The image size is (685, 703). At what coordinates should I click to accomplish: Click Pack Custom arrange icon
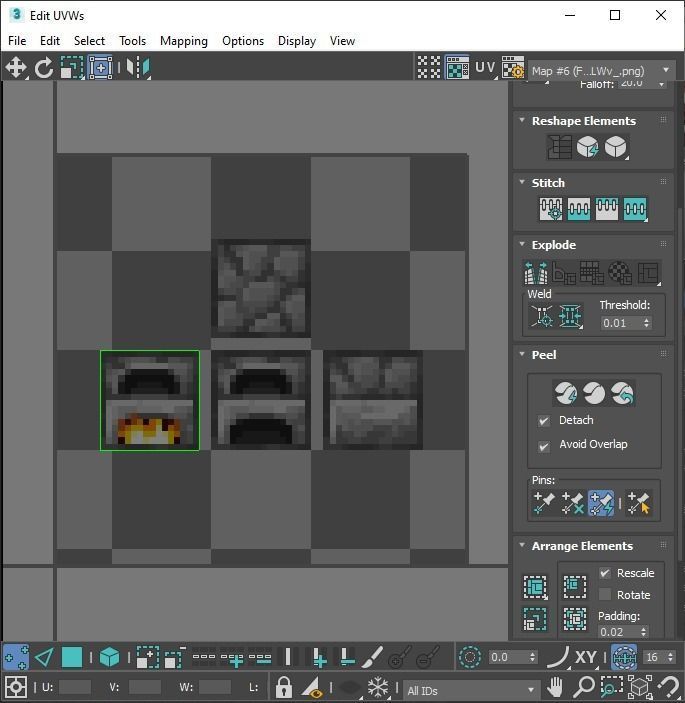(535, 586)
